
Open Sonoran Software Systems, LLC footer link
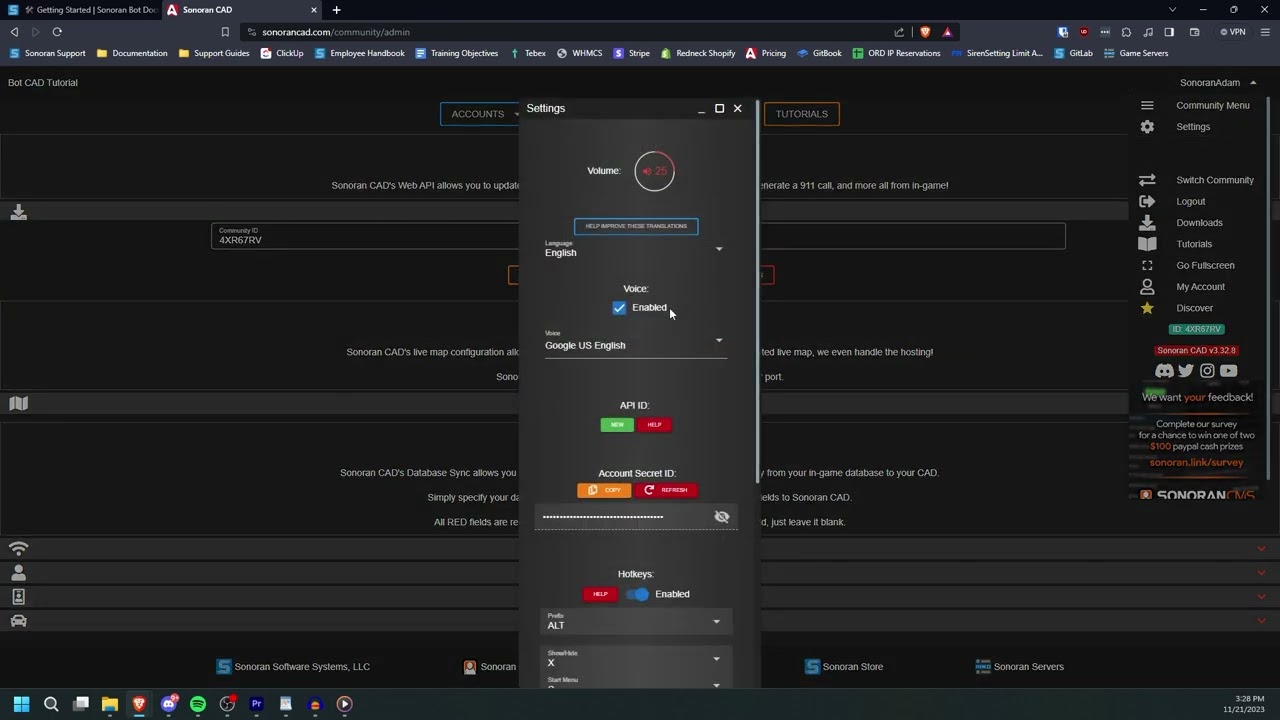[x=294, y=667]
